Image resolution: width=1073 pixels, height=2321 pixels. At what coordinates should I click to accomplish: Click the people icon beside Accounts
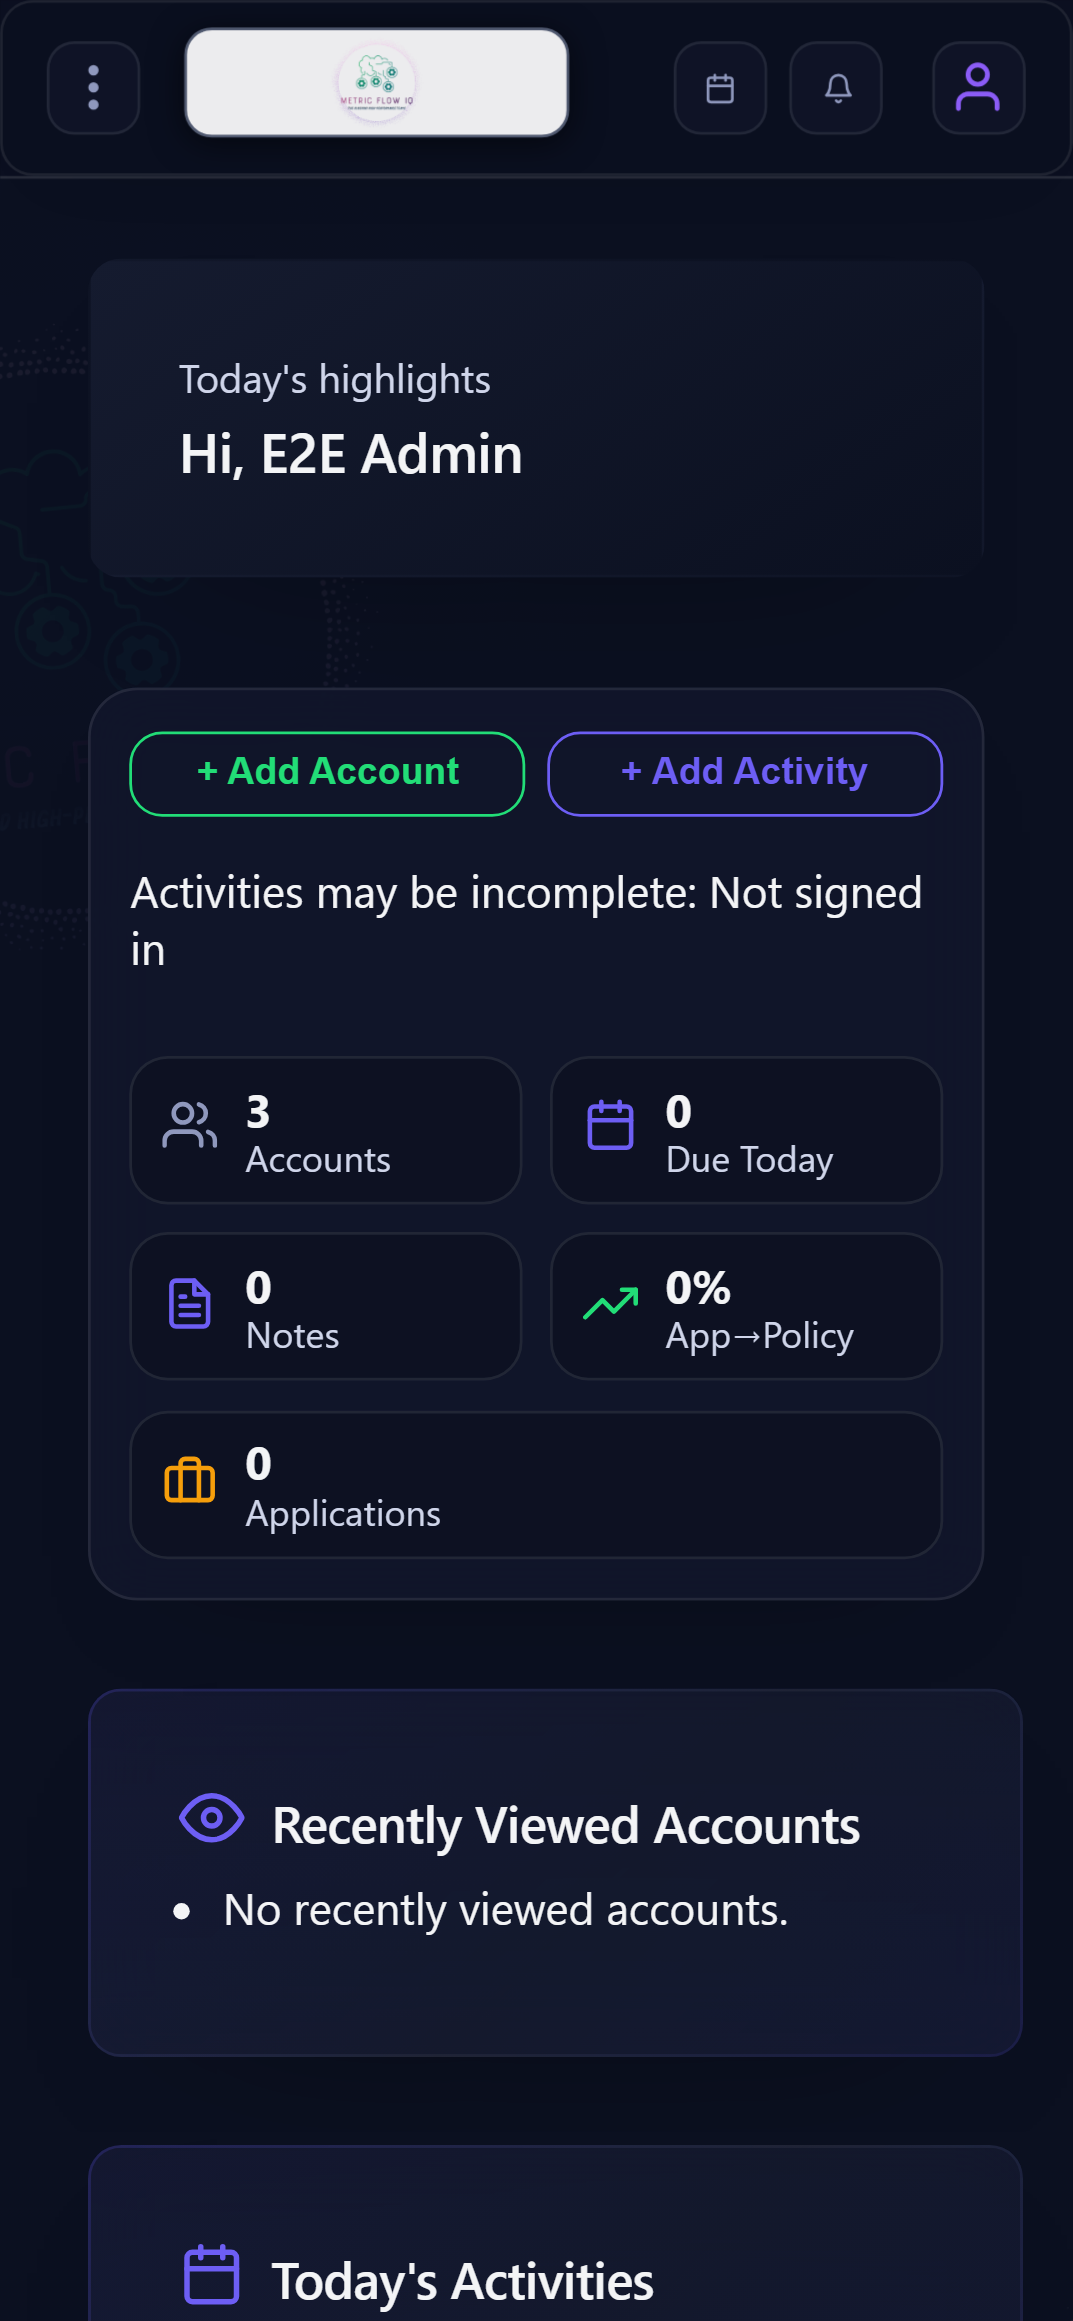click(x=189, y=1125)
